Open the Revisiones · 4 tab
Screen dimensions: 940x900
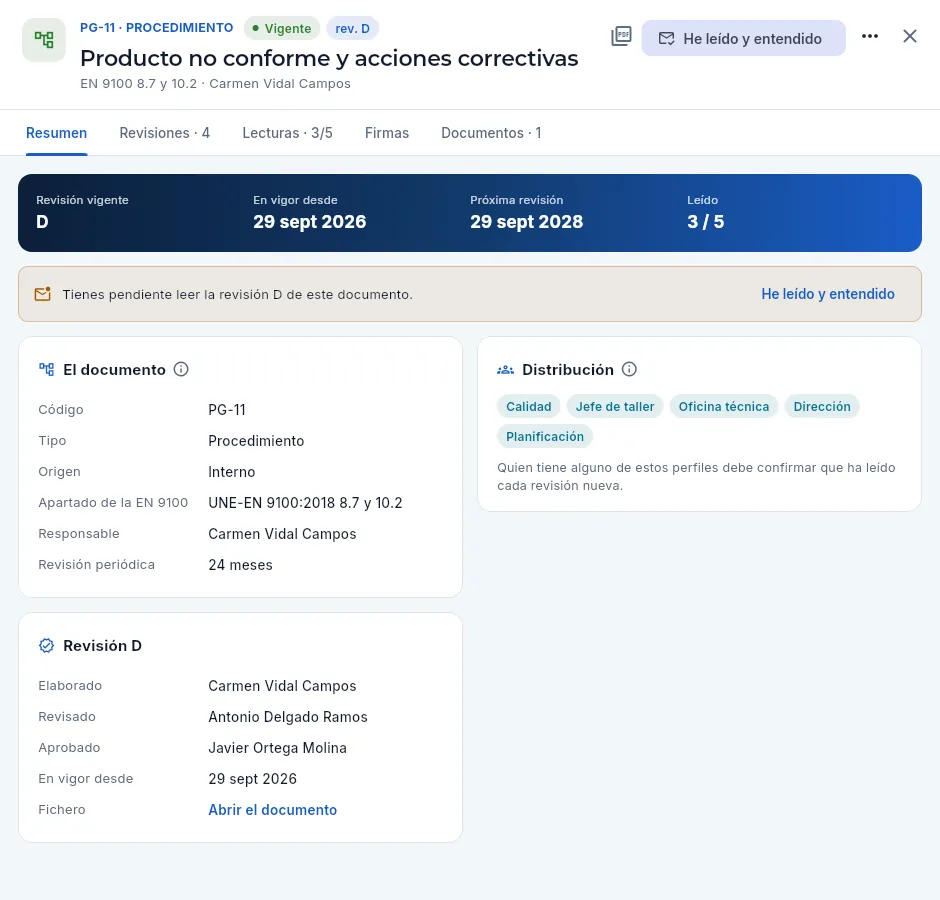pyautogui.click(x=164, y=133)
